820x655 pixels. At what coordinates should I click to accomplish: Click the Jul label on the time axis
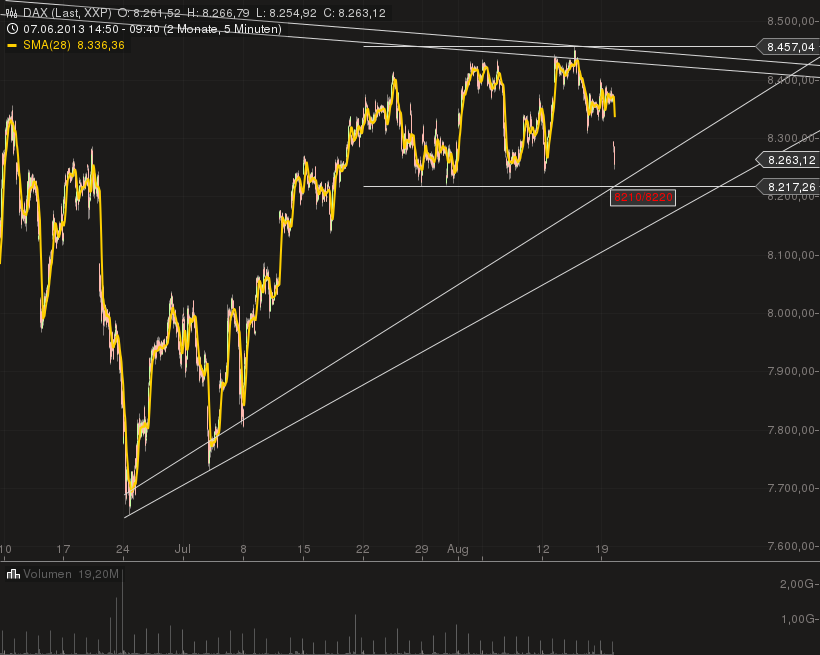pyautogui.click(x=183, y=549)
